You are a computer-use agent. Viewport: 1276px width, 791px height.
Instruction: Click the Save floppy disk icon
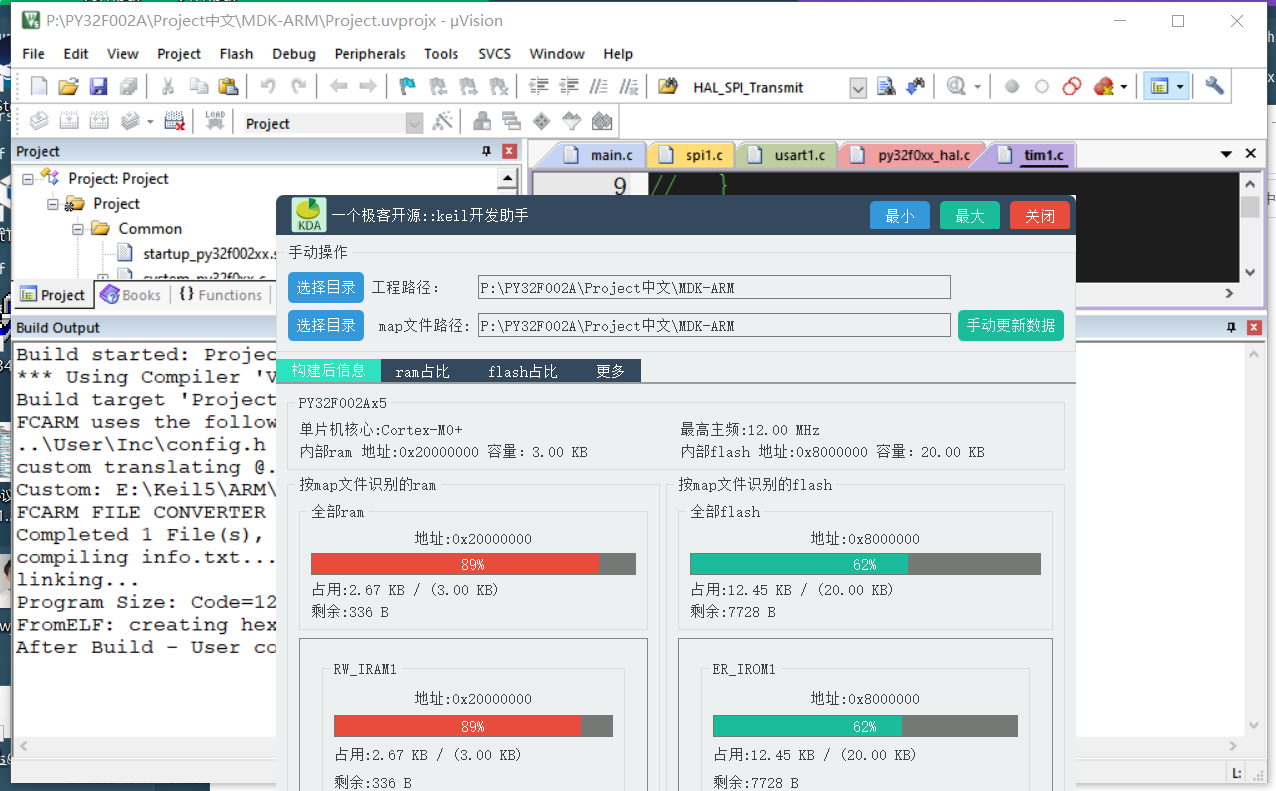[98, 87]
